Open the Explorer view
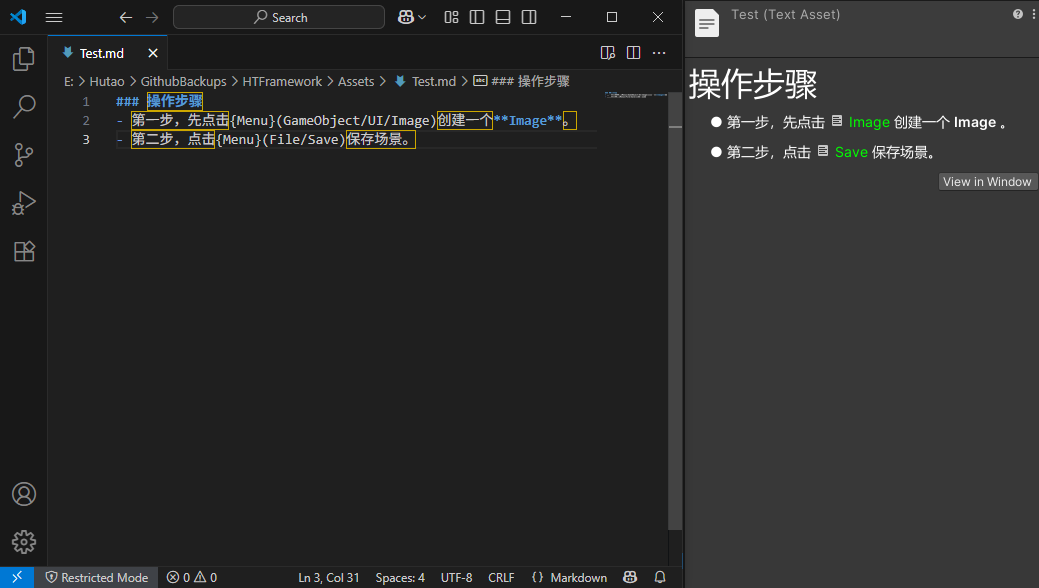The image size is (1039, 588). click(23, 59)
